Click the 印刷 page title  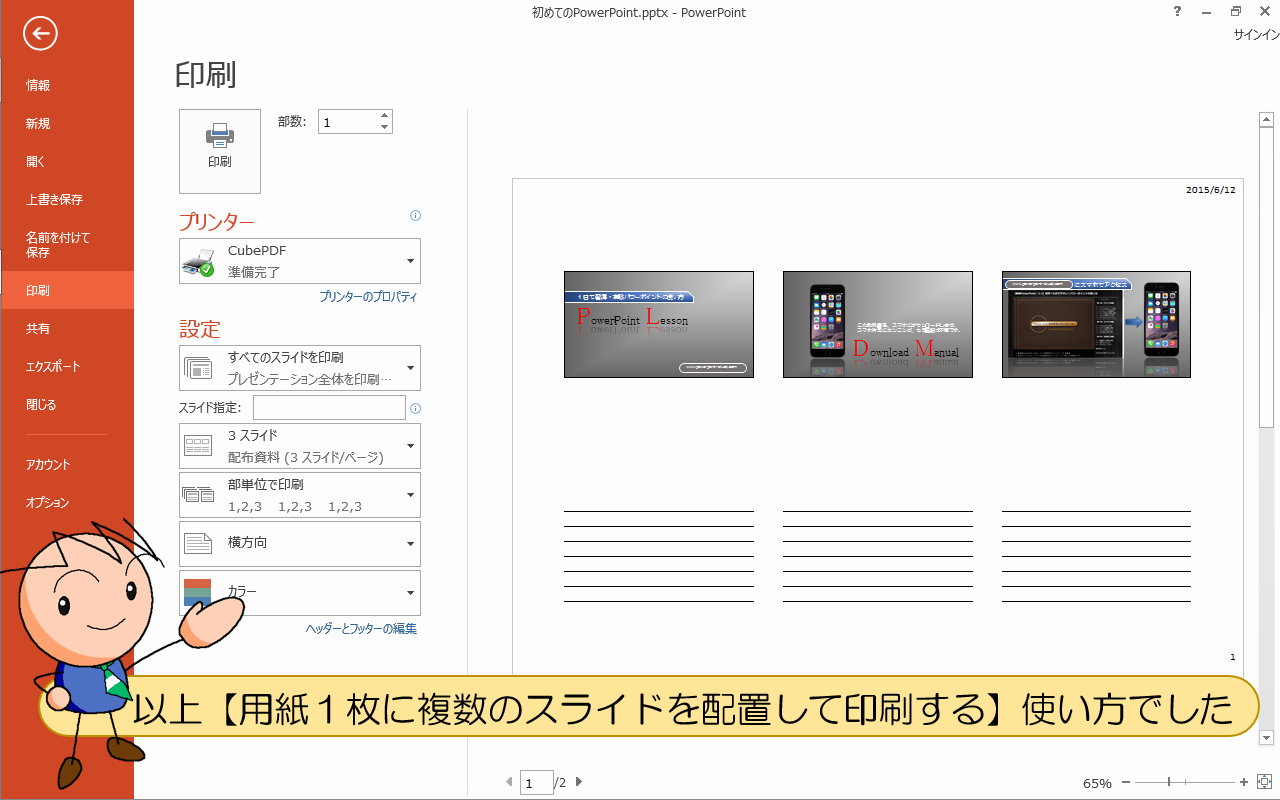point(206,75)
